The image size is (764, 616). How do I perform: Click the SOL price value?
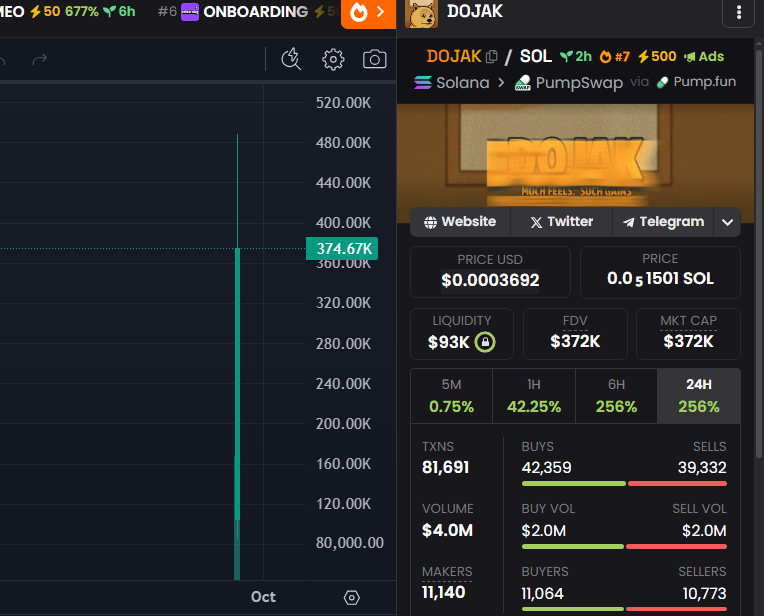(x=660, y=279)
